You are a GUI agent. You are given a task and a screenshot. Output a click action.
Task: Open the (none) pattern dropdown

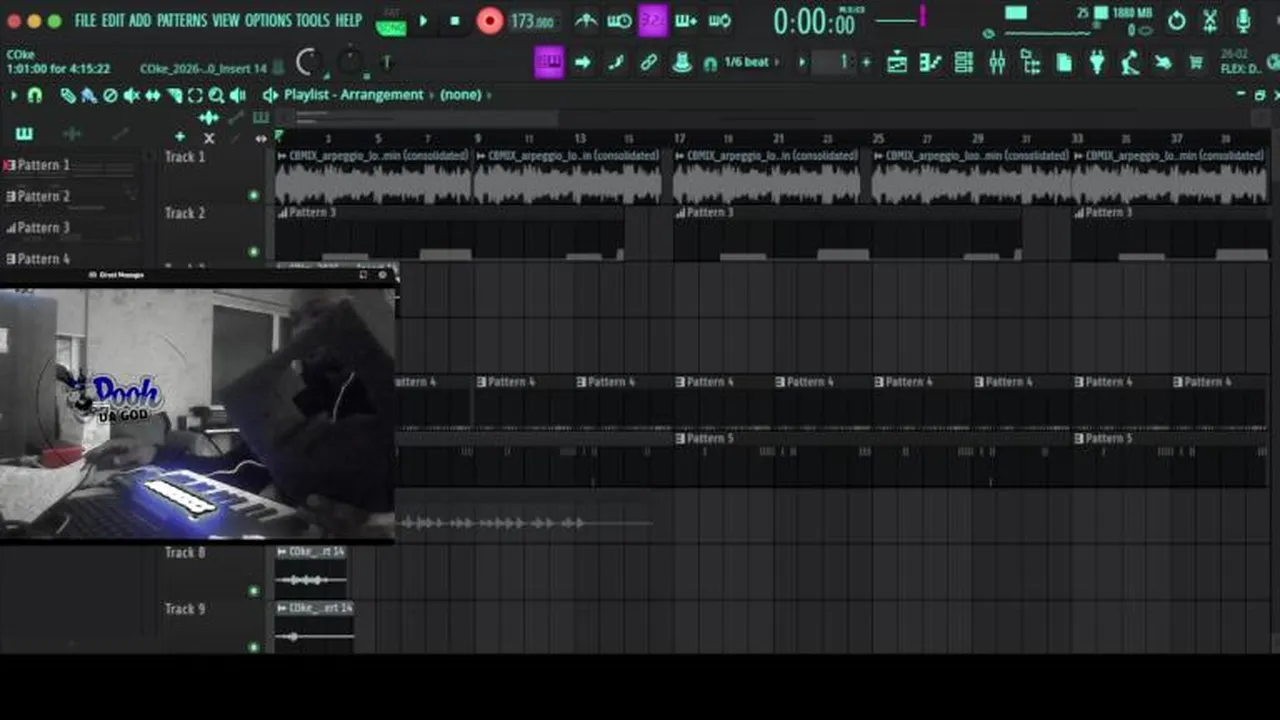click(461, 95)
